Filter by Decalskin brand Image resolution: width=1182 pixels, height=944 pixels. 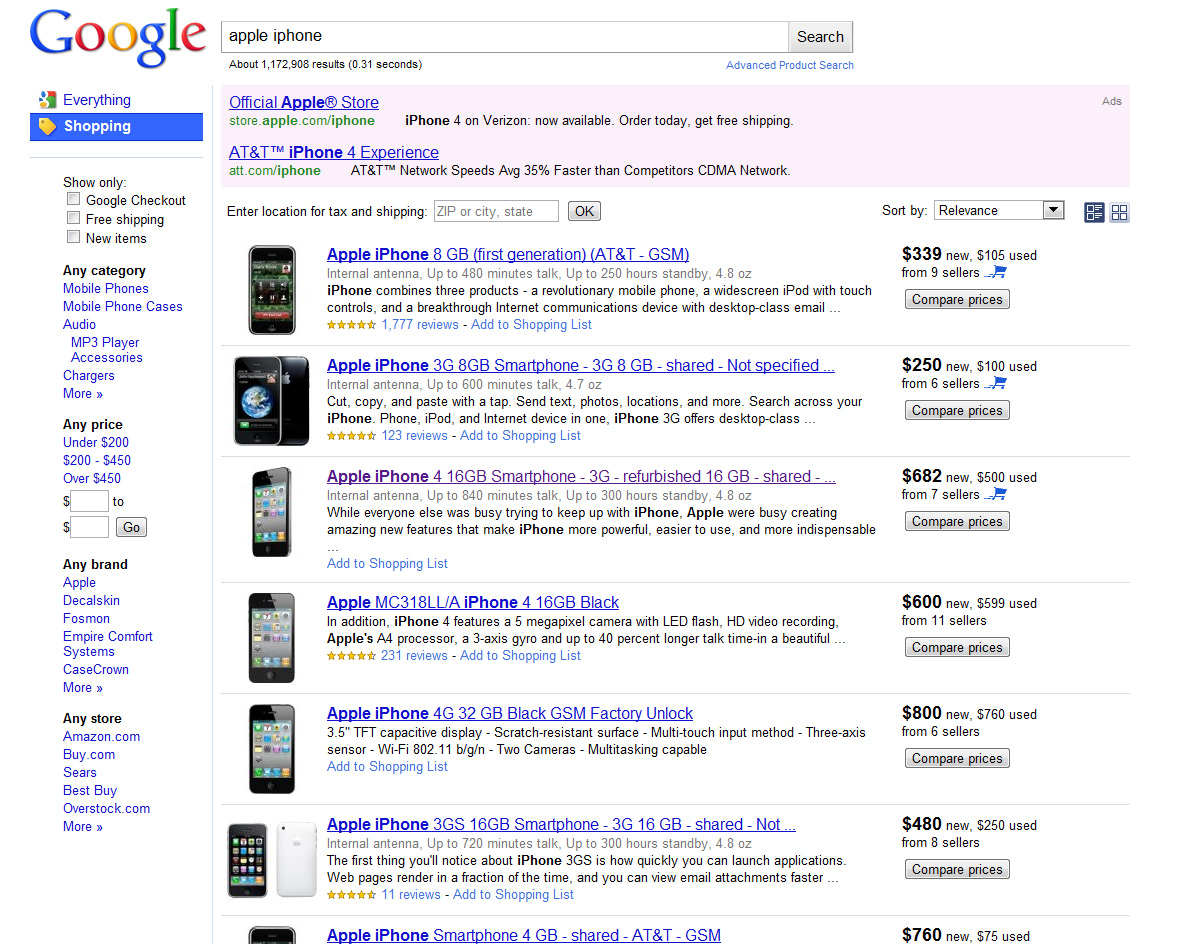(91, 601)
